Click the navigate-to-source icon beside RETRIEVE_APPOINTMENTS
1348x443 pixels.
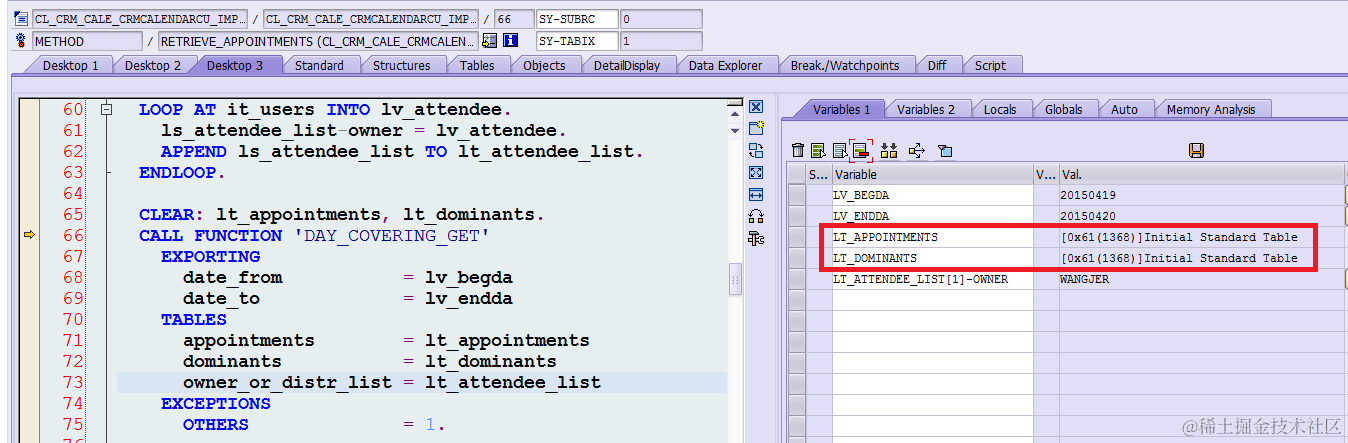click(x=489, y=41)
